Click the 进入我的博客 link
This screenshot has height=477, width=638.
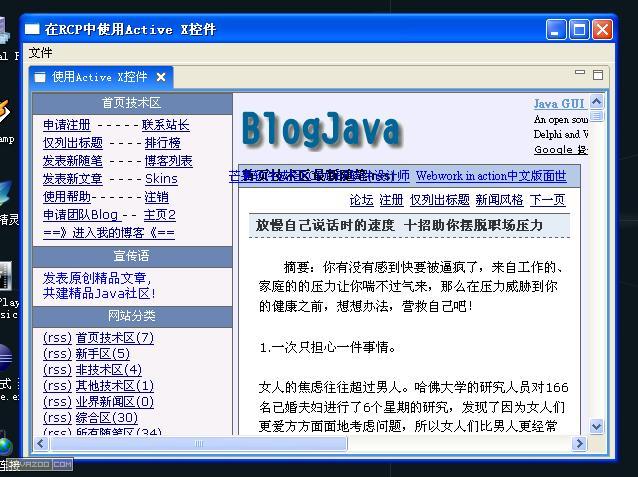(109, 232)
